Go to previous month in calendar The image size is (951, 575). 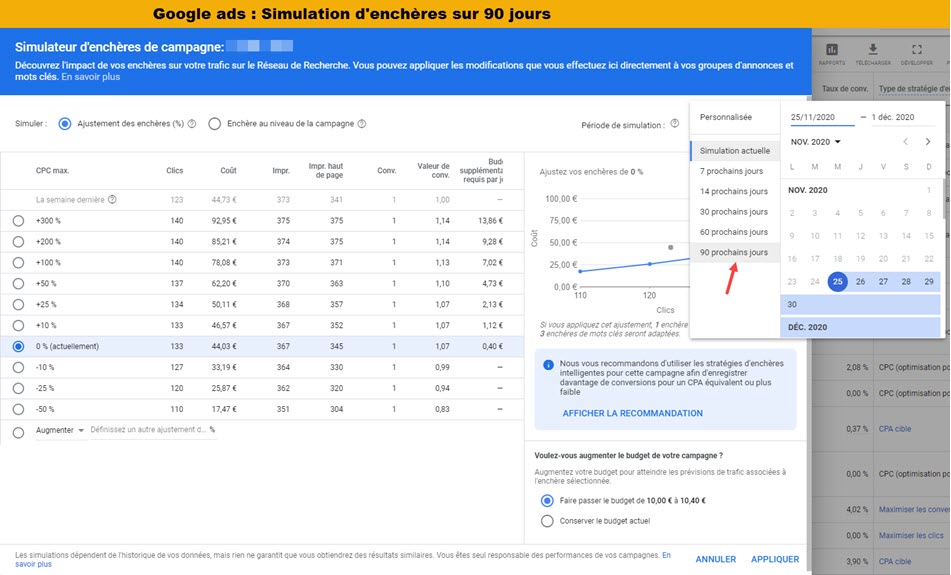[906, 142]
